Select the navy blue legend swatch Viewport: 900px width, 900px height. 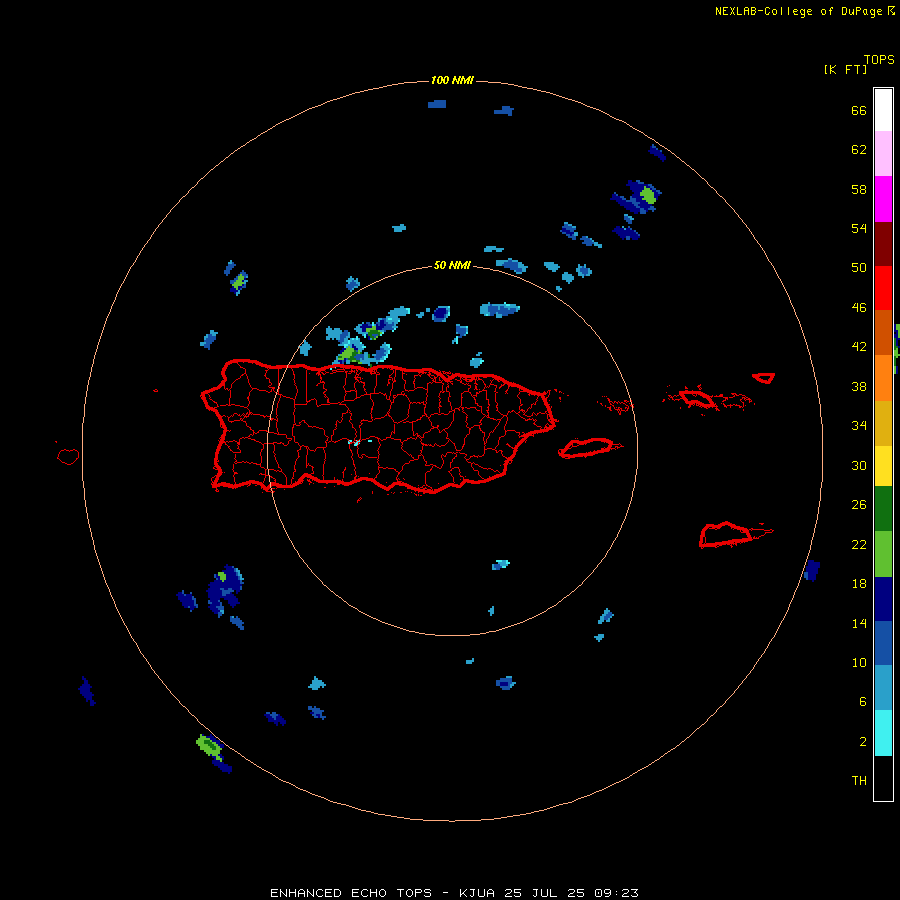[x=883, y=599]
